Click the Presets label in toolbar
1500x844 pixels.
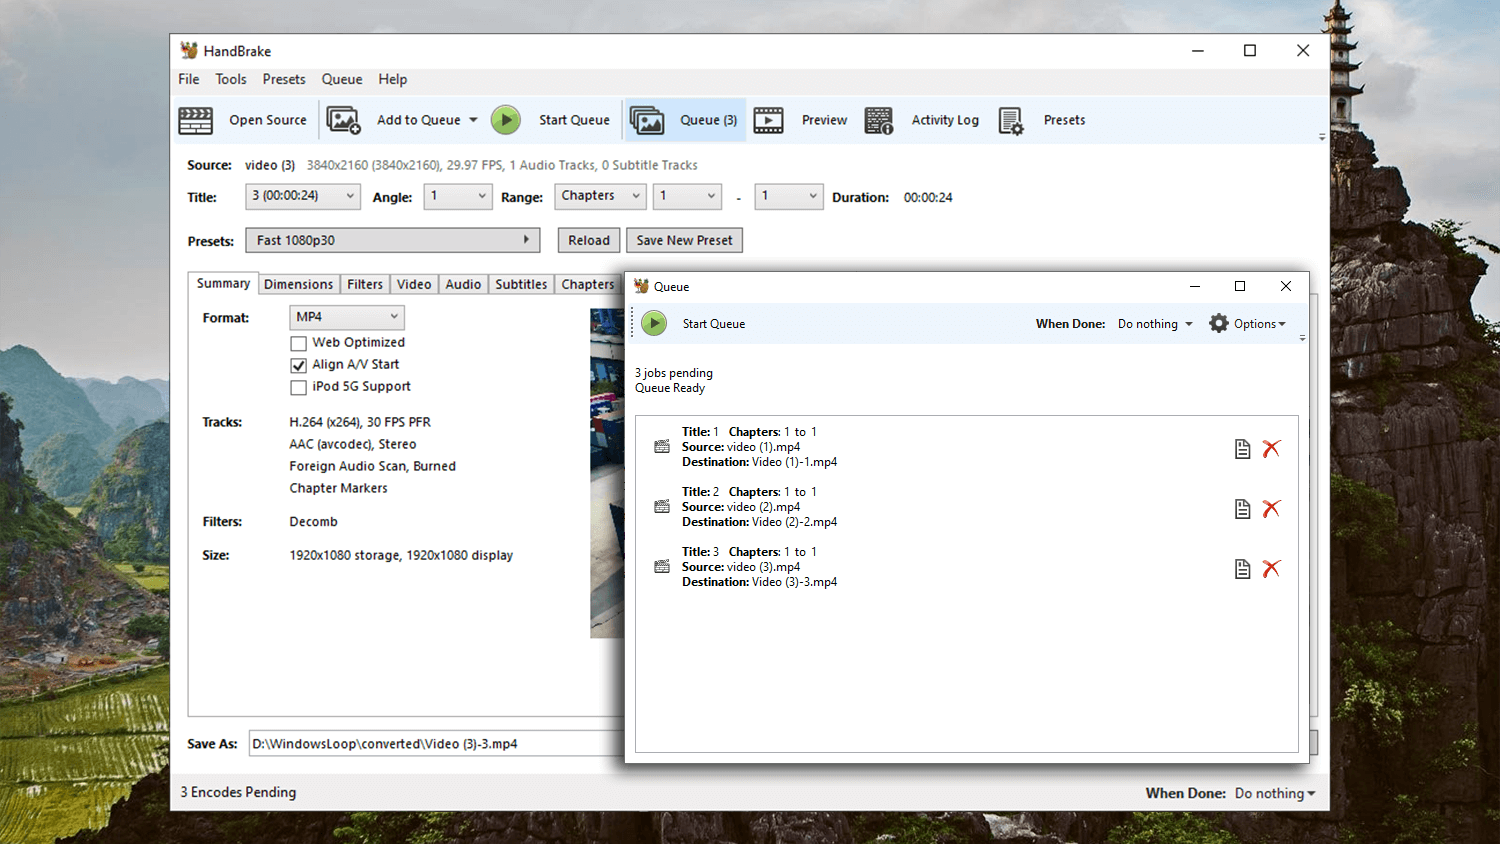coord(1064,120)
